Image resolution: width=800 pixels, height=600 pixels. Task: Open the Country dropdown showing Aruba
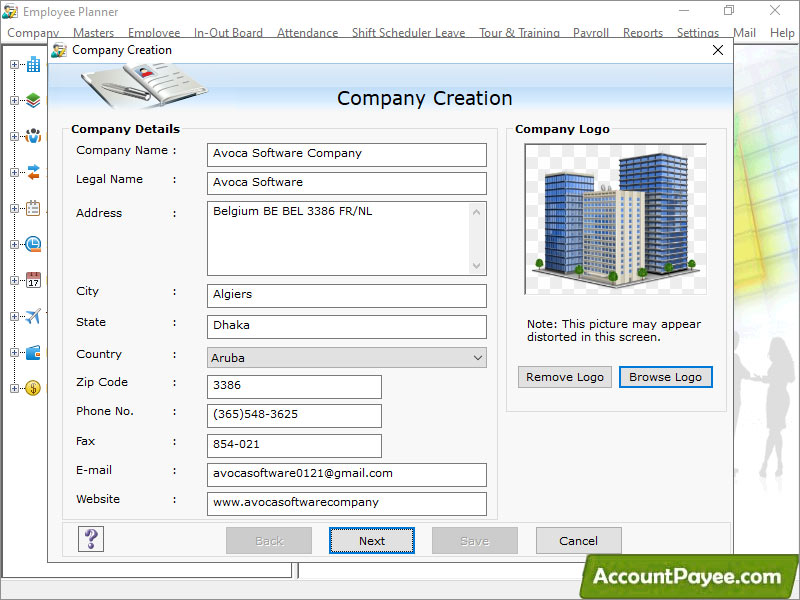point(346,358)
